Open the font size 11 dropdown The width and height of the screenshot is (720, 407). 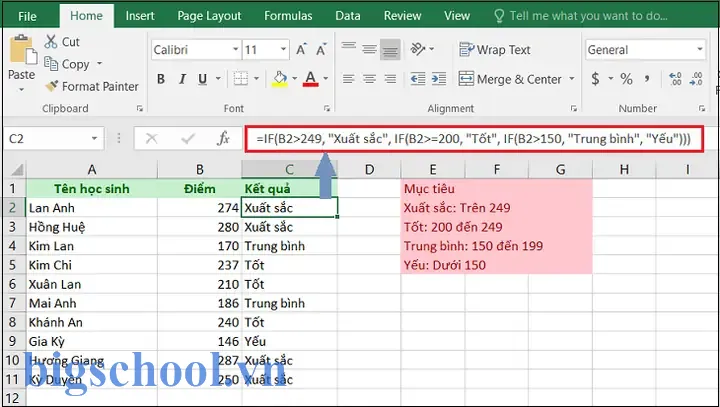point(283,49)
